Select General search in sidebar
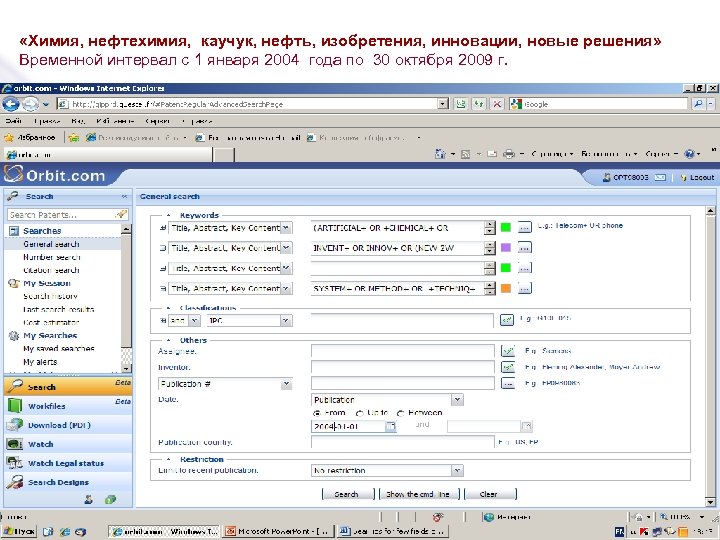Viewport: 720px width, 540px height. coord(51,244)
